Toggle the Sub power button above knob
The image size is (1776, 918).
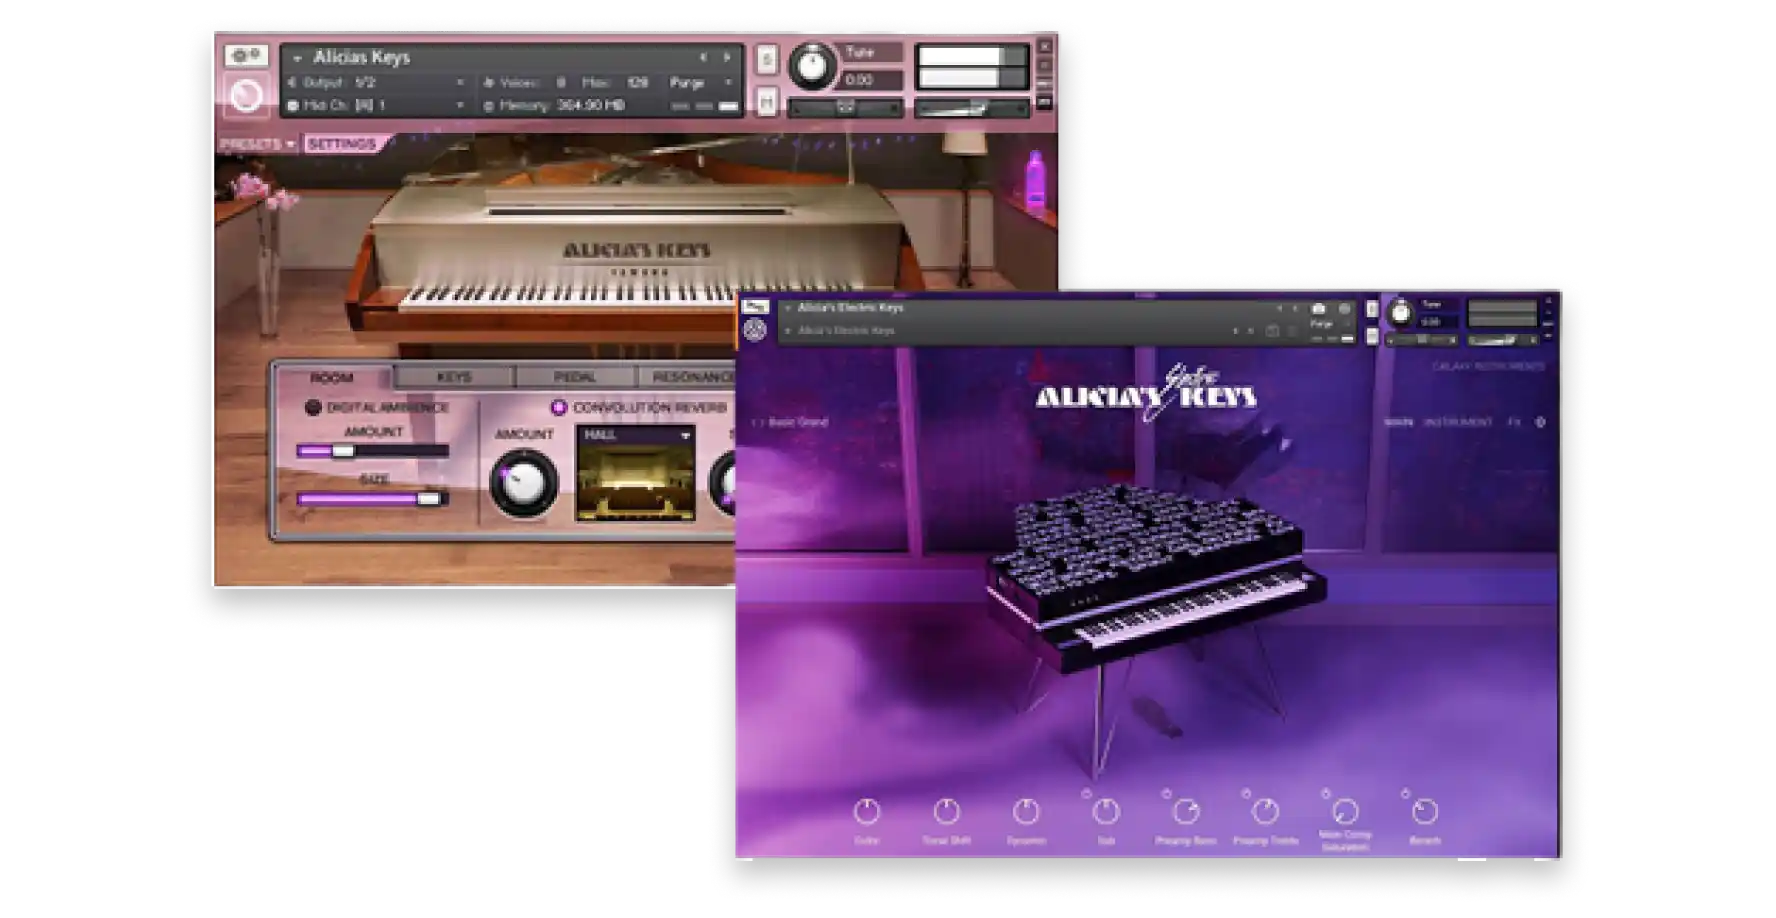[1087, 794]
